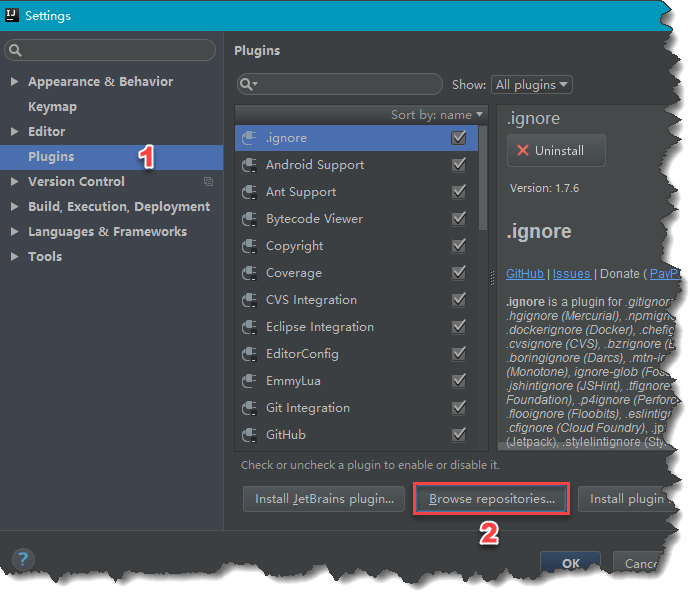Disable the Copyright plugin checkbox
The height and width of the screenshot is (605, 690).
point(459,246)
